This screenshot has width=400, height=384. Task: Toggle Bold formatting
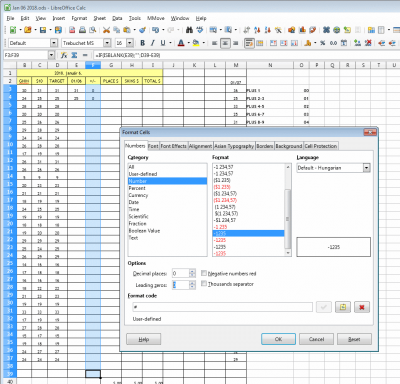point(143,43)
